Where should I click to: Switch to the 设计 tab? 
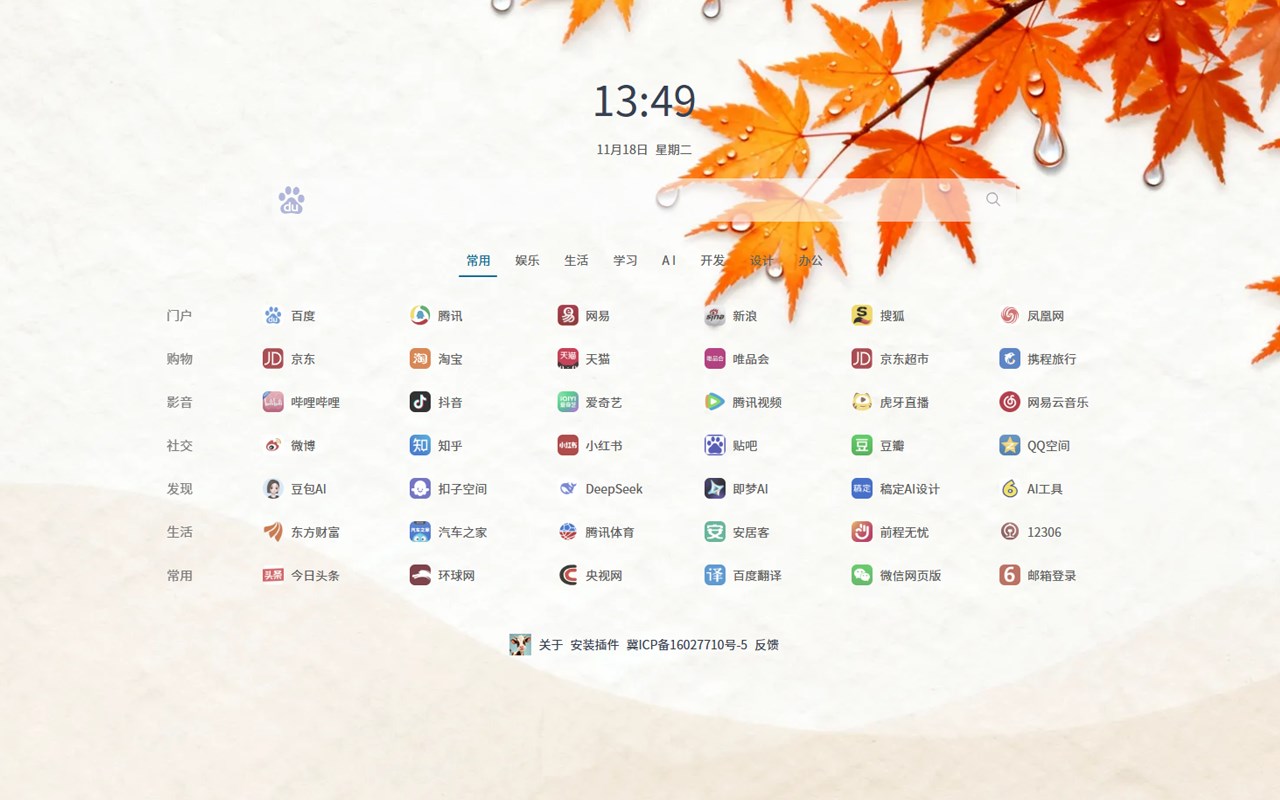tap(762, 260)
